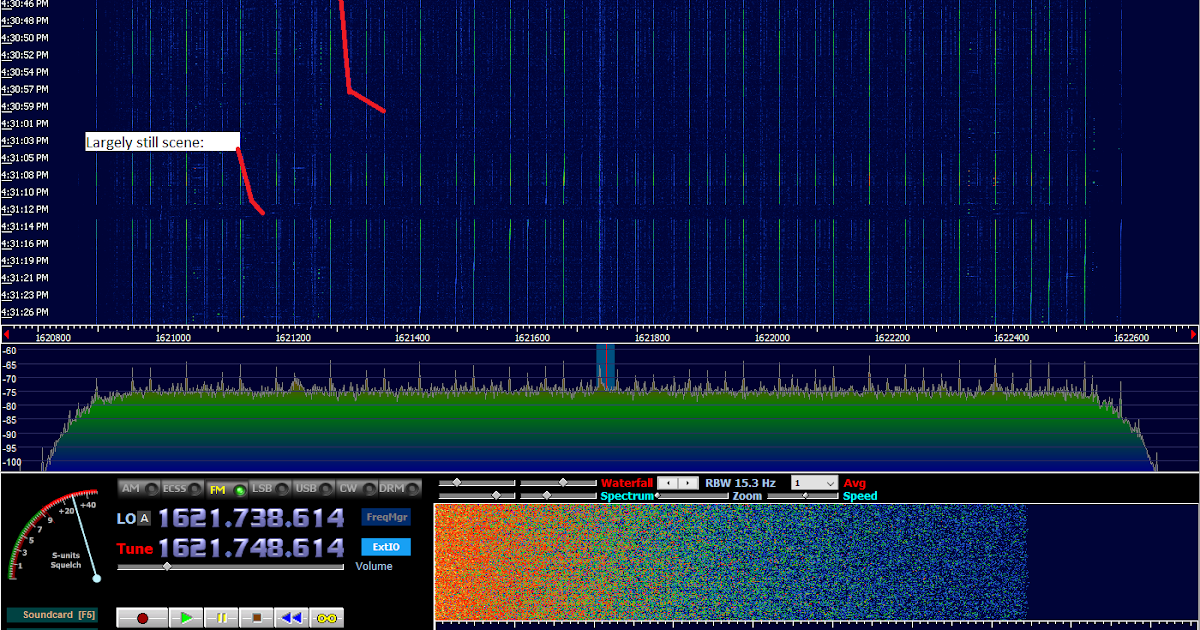
Task: Open the FreqMgr frequency manager
Action: coord(386,517)
